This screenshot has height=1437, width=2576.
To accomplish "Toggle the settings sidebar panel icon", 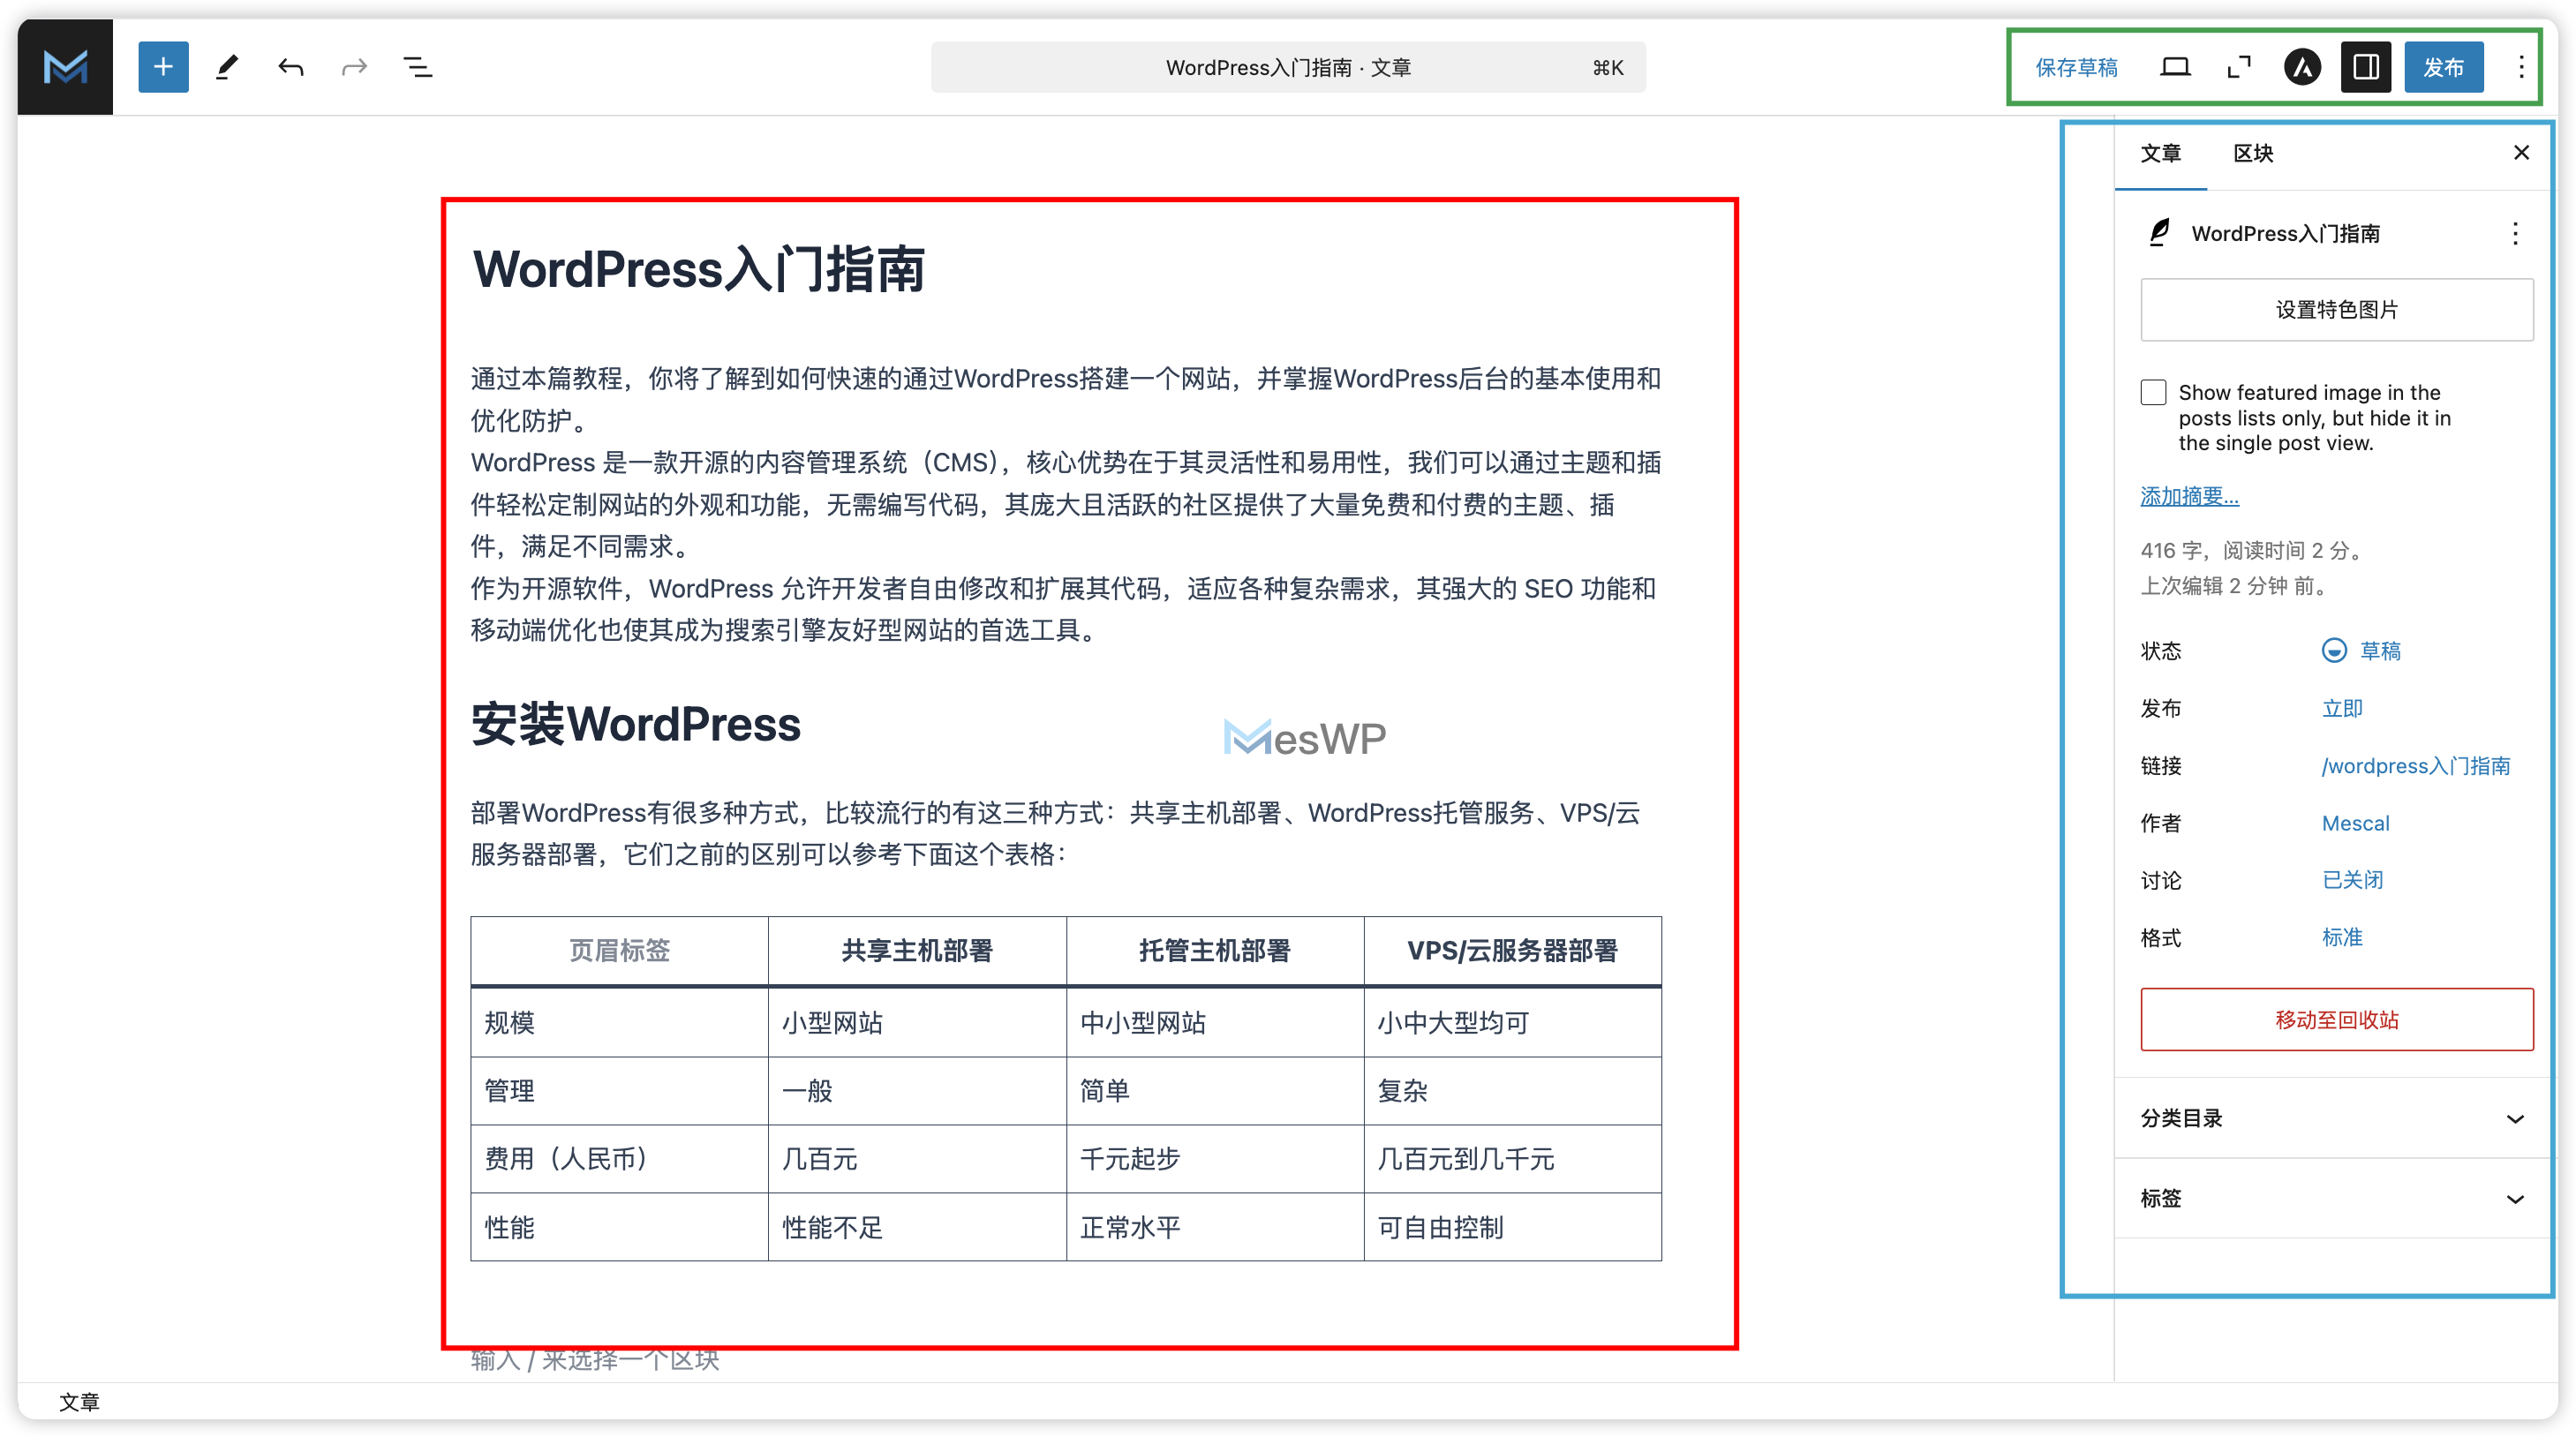I will coord(2366,67).
